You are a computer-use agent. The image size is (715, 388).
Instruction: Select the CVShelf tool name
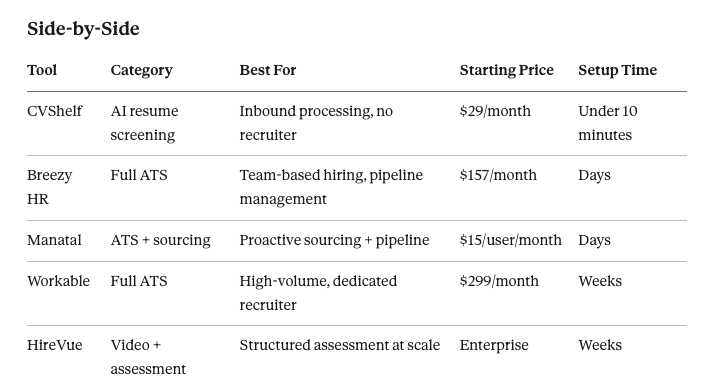(x=54, y=111)
